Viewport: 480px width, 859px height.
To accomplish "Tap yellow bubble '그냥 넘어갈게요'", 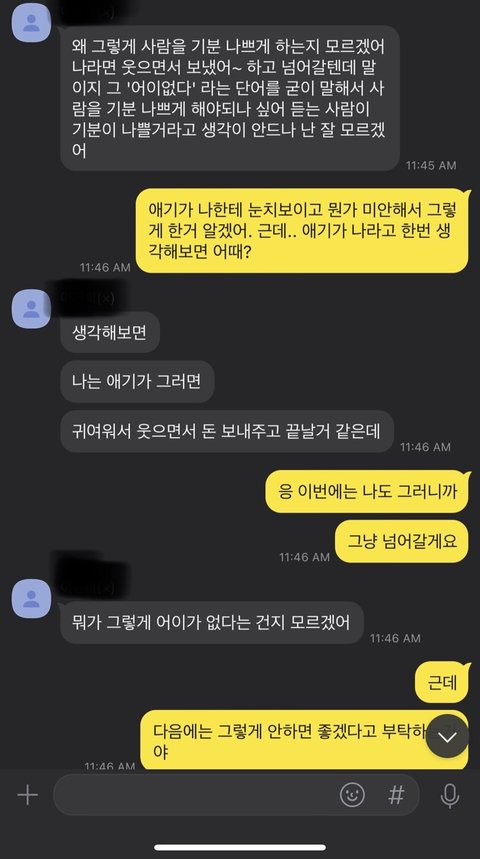I will [x=403, y=541].
